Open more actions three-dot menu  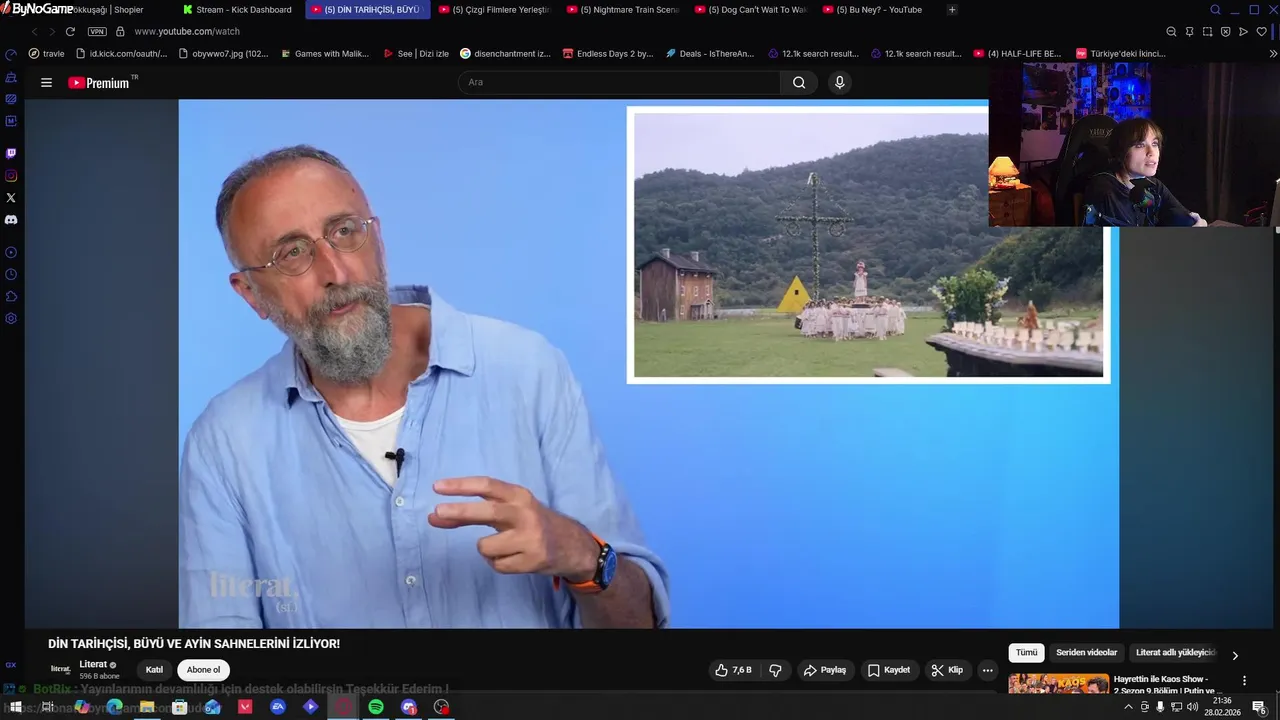987,670
